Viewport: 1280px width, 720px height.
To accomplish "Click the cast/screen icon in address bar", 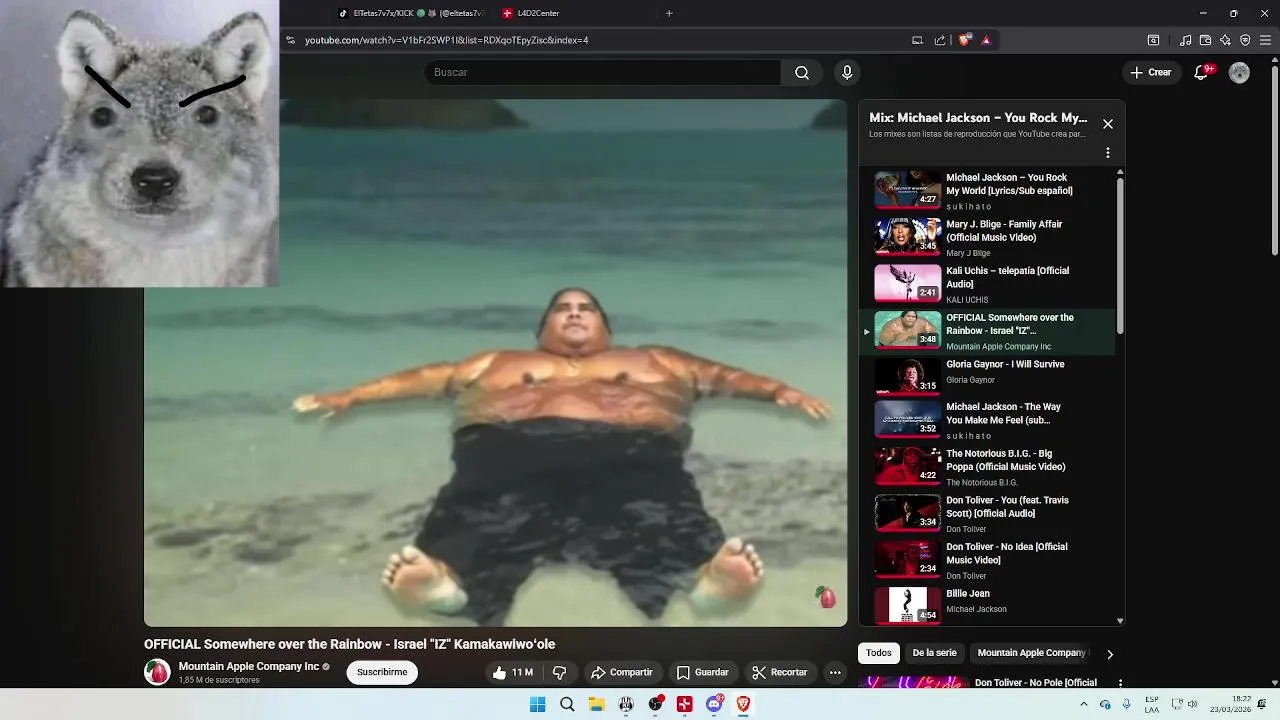I will (917, 40).
